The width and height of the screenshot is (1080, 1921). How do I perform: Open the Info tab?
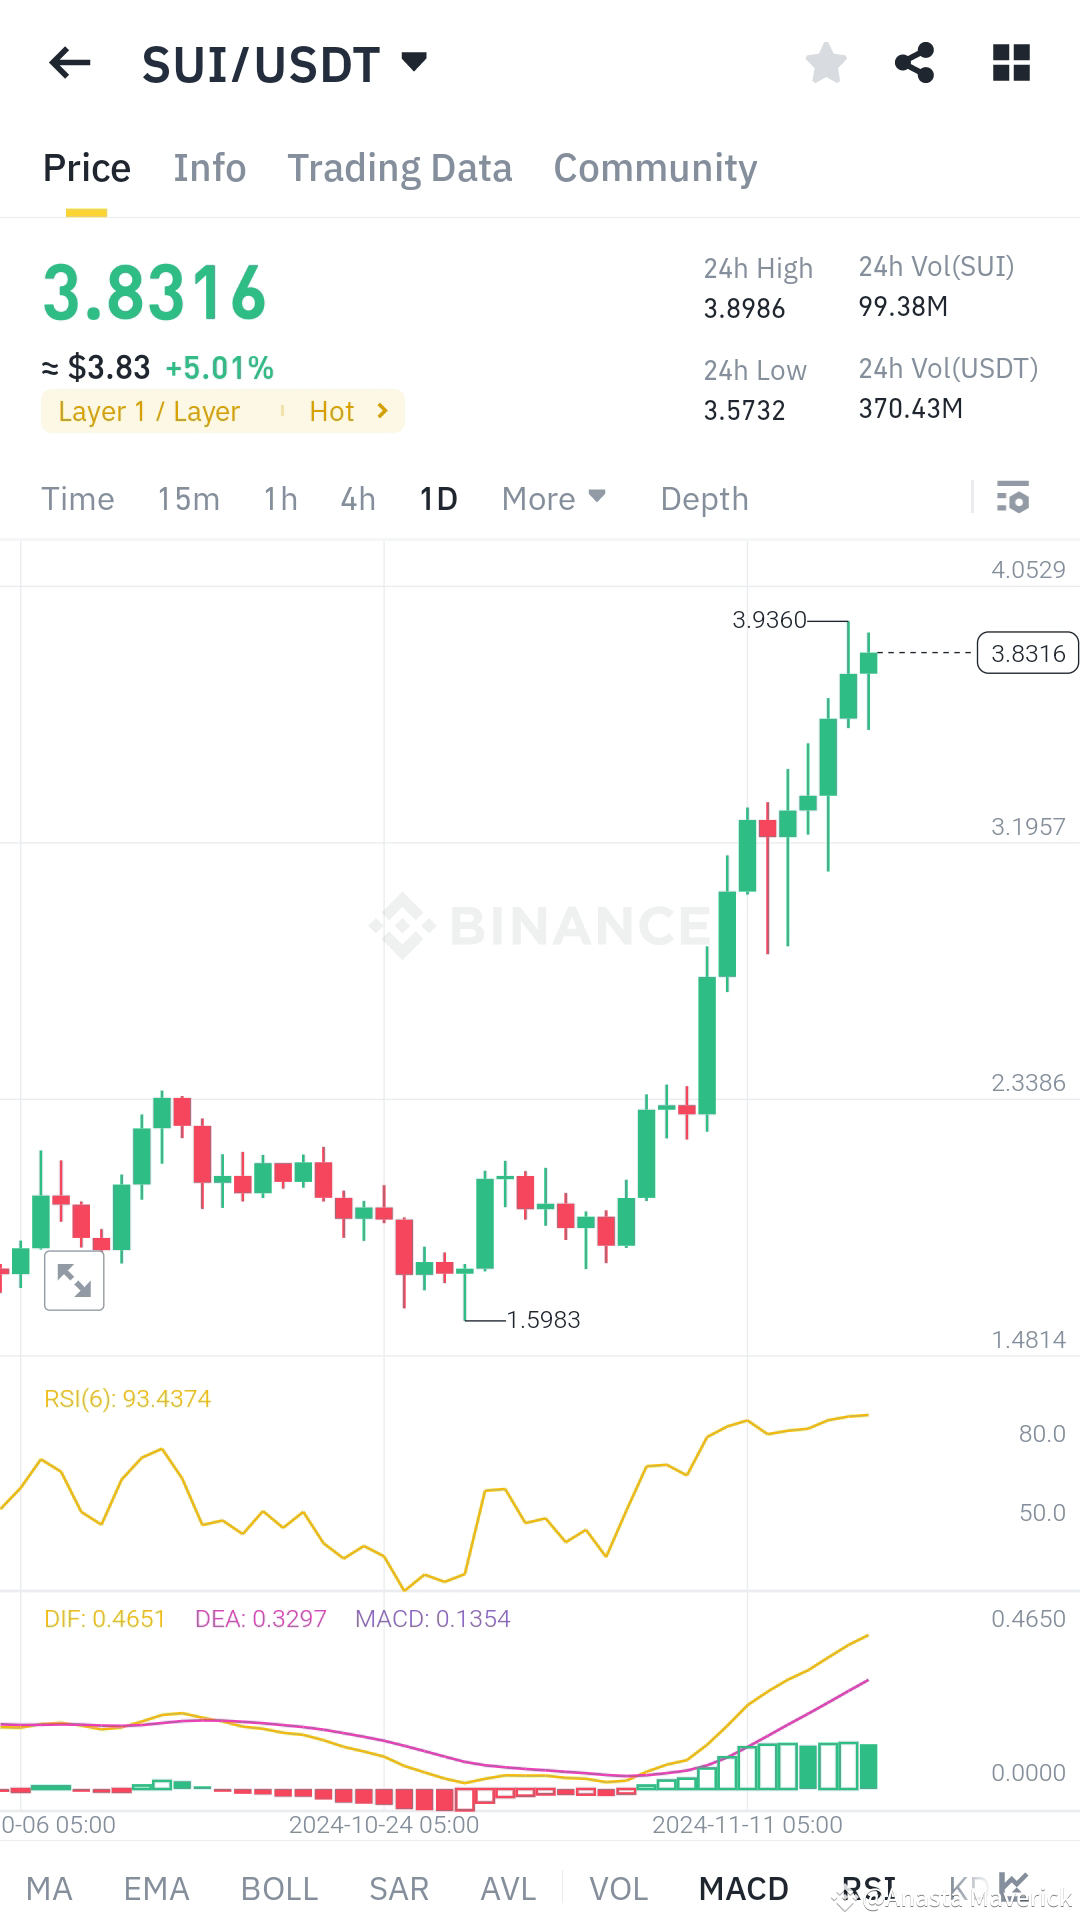pos(209,167)
